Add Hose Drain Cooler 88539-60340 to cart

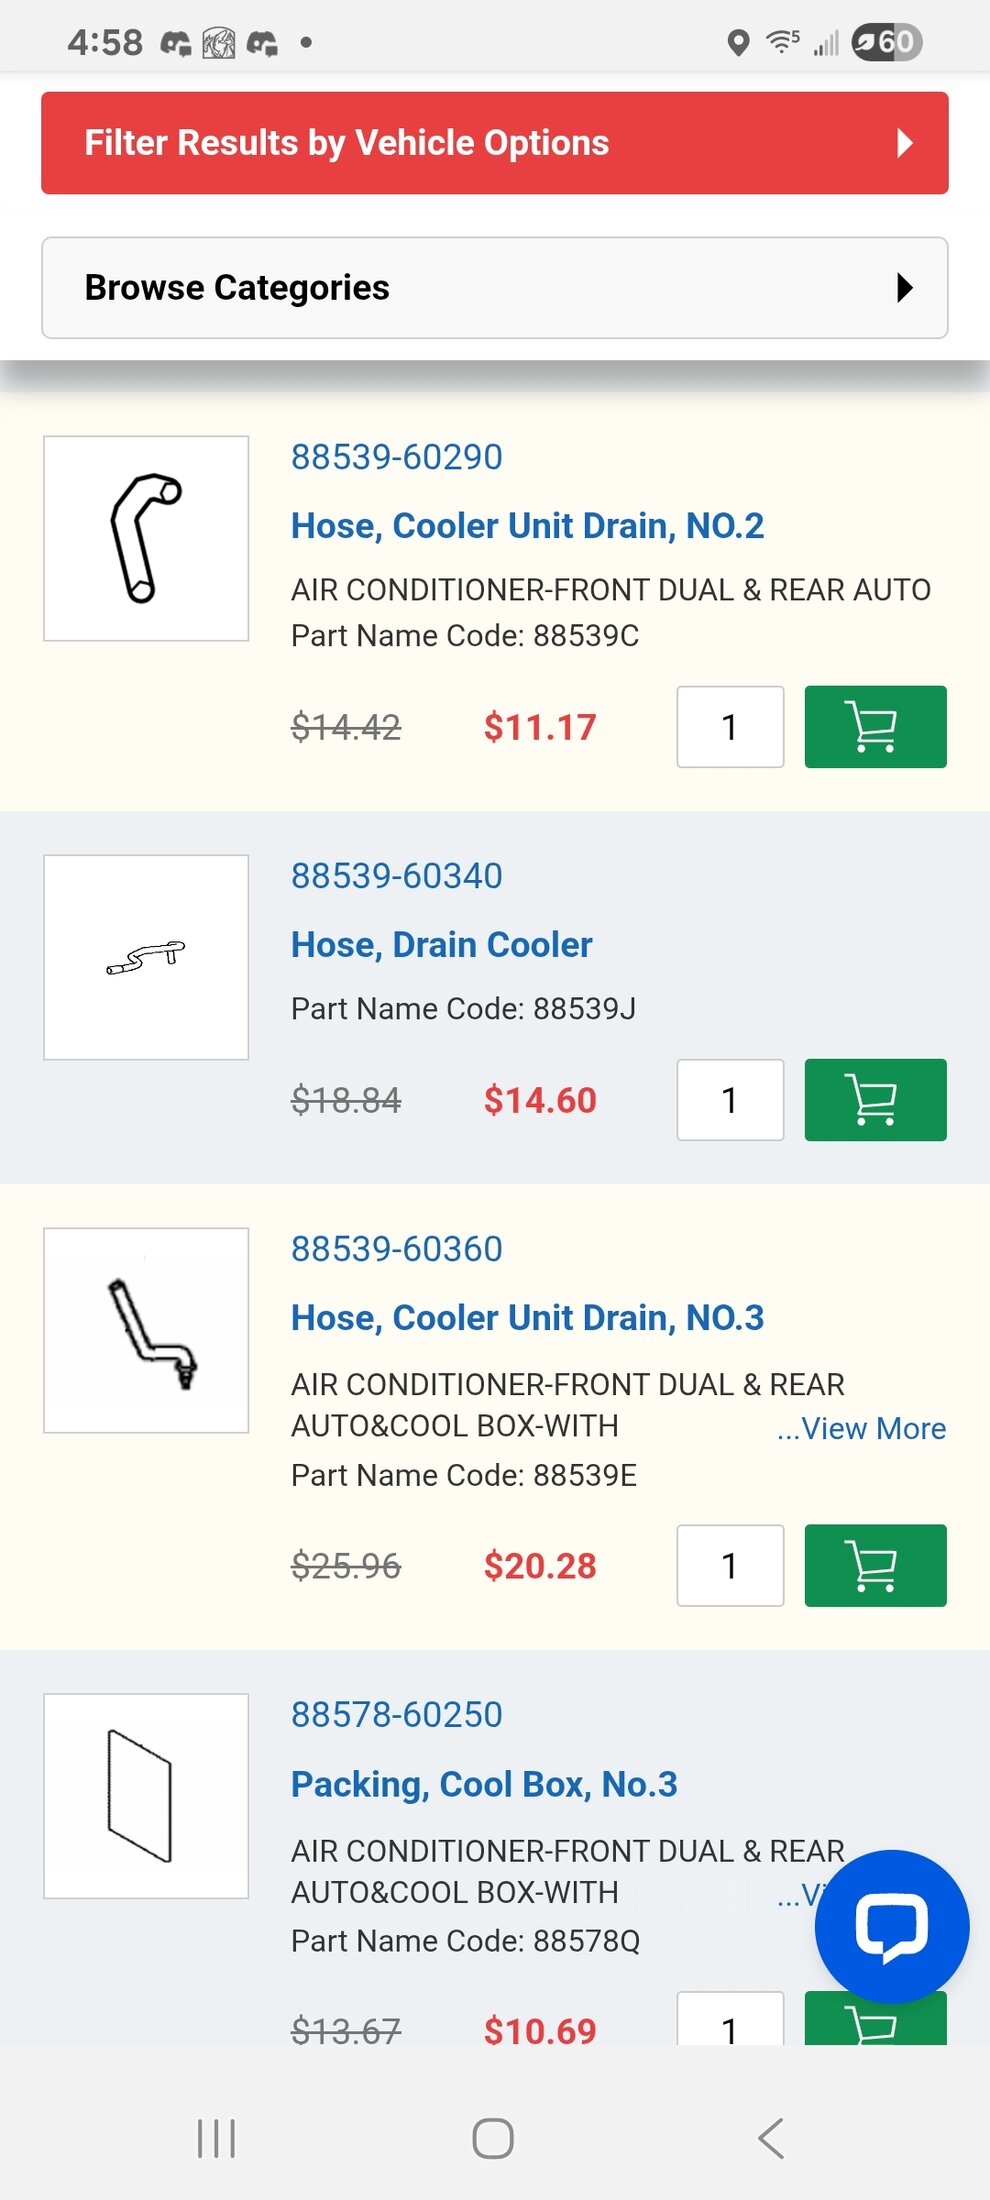(875, 1100)
